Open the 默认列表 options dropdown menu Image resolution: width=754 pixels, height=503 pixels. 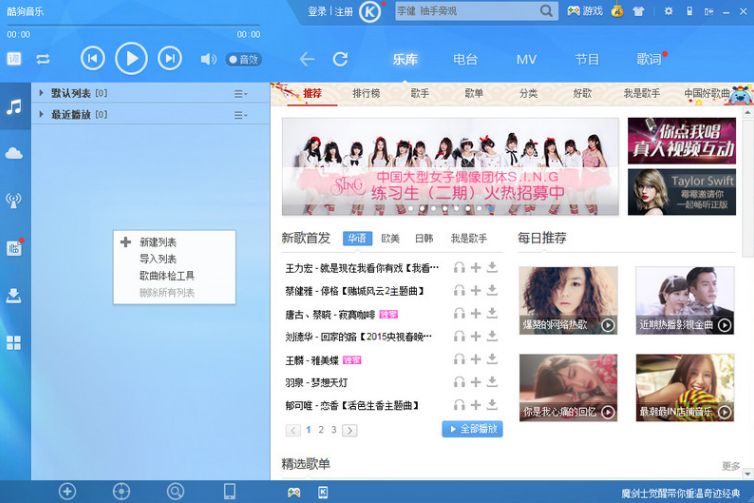coord(240,93)
